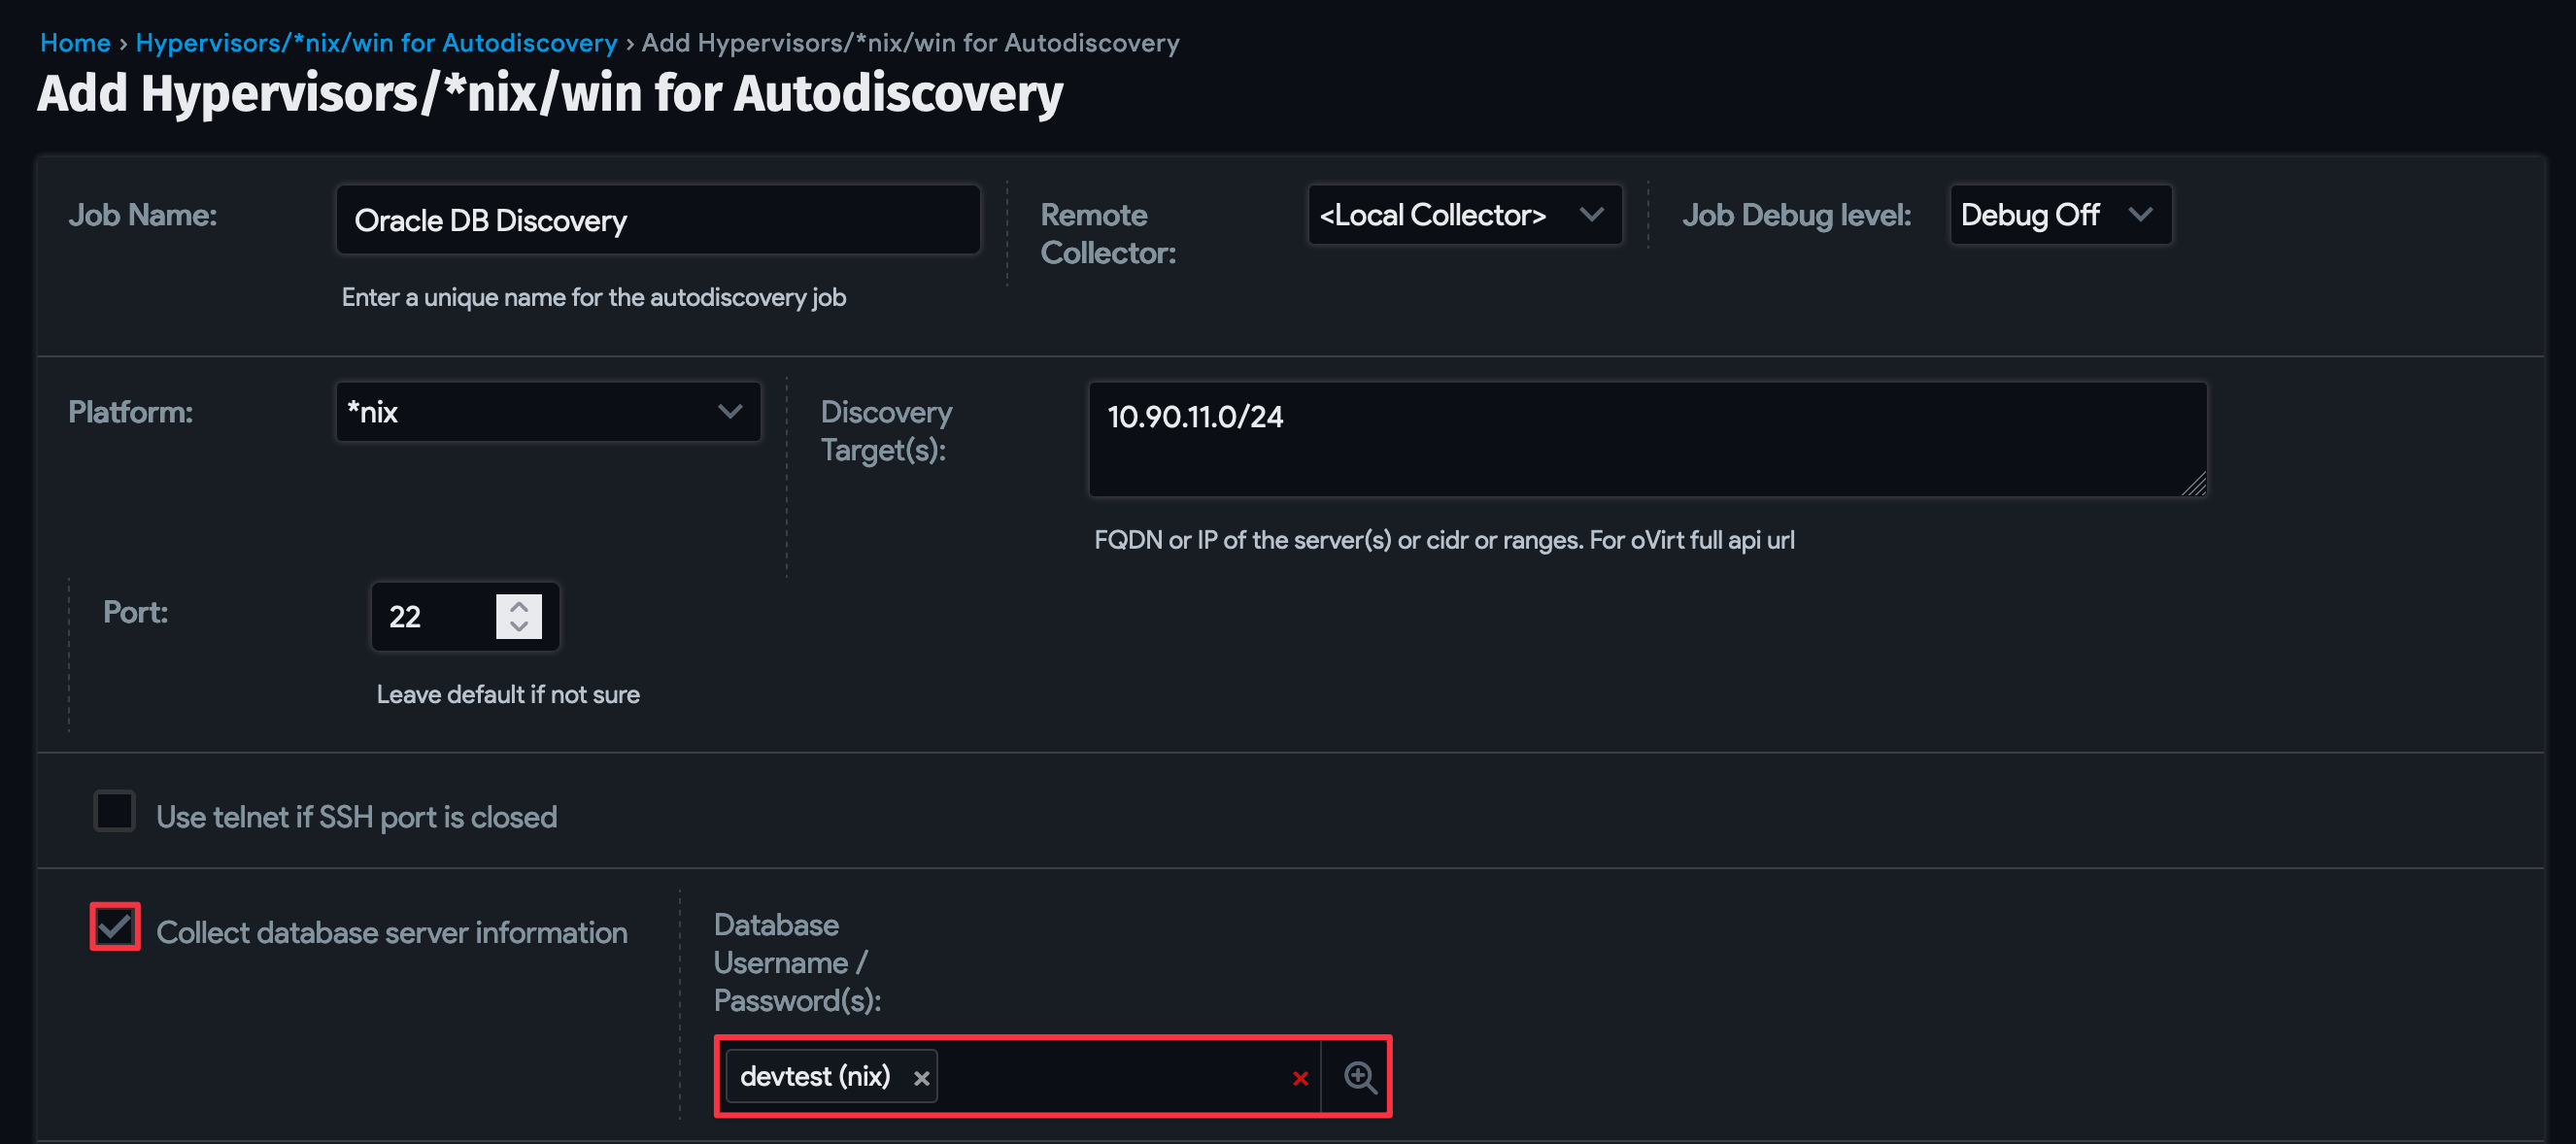This screenshot has width=2576, height=1144.
Task: Click the Debug Off dropdown chevron
Action: (2141, 214)
